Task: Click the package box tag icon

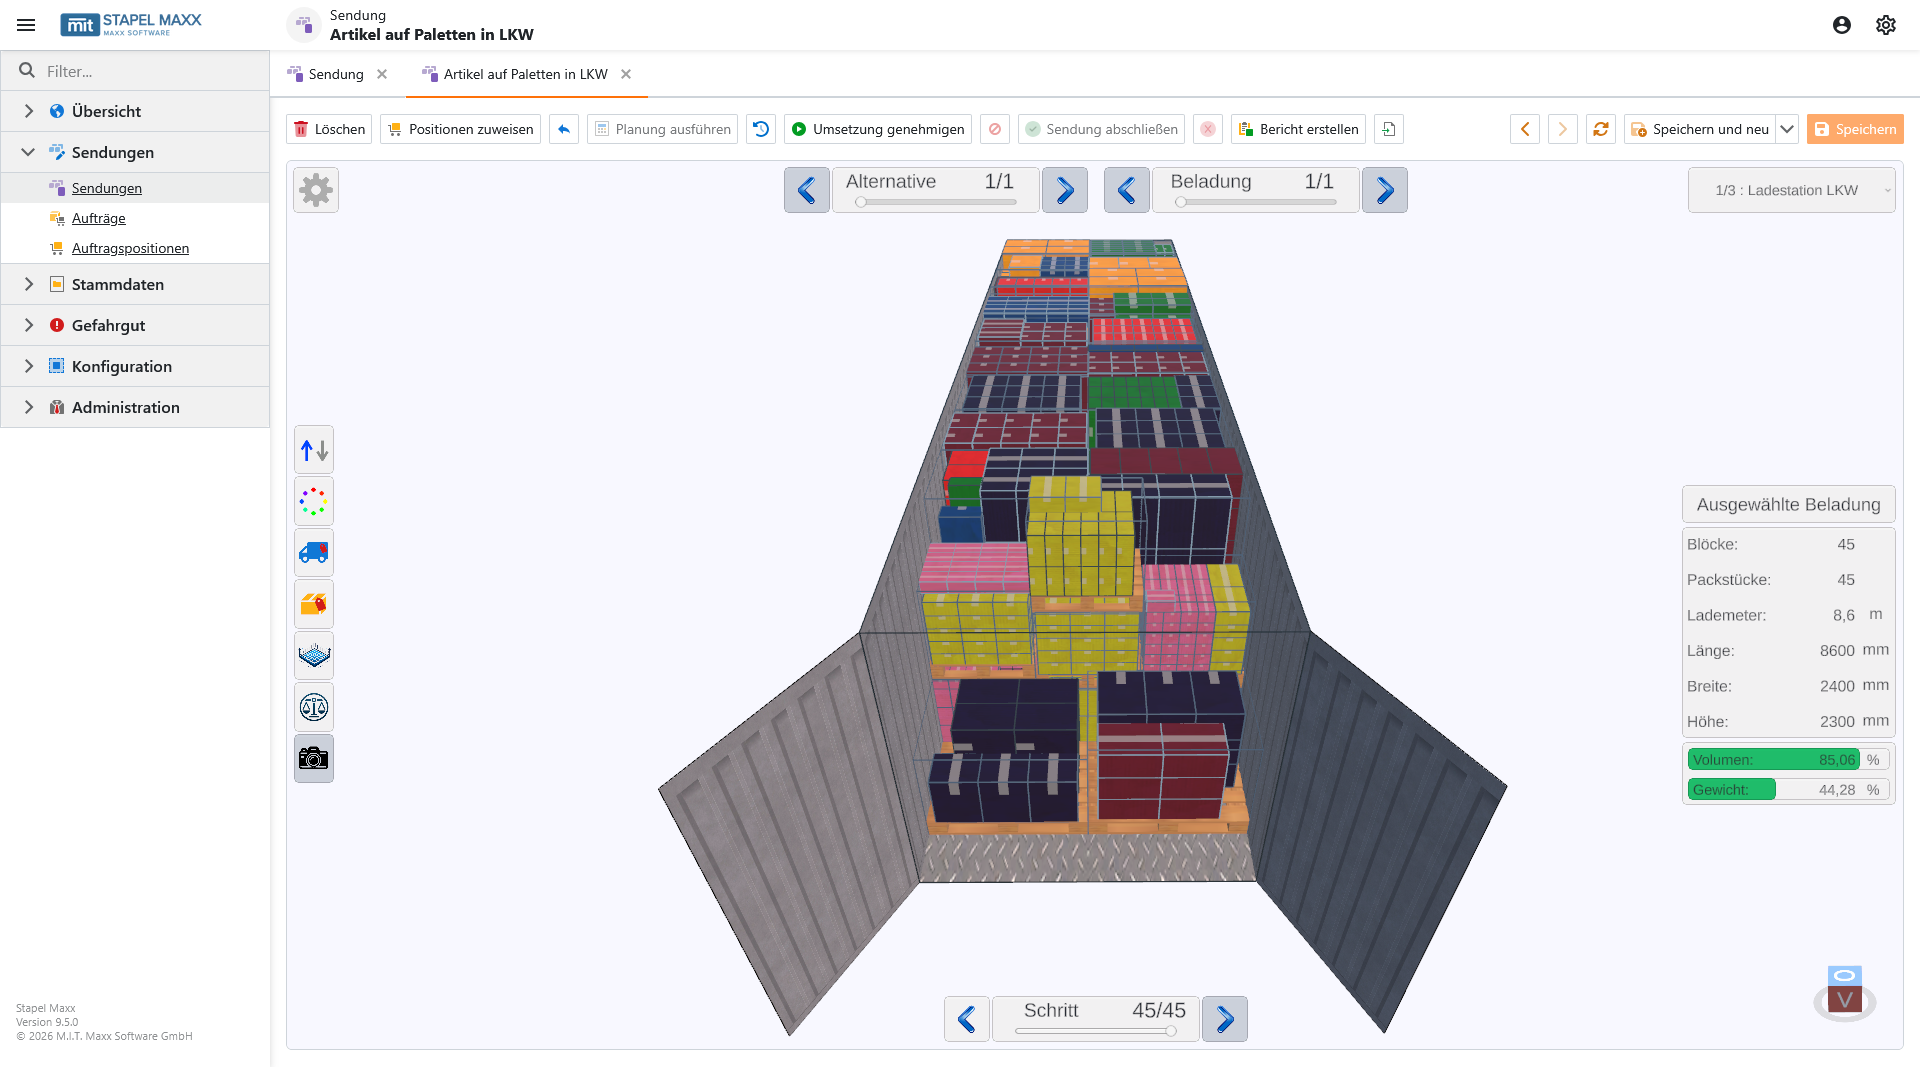Action: tap(314, 604)
